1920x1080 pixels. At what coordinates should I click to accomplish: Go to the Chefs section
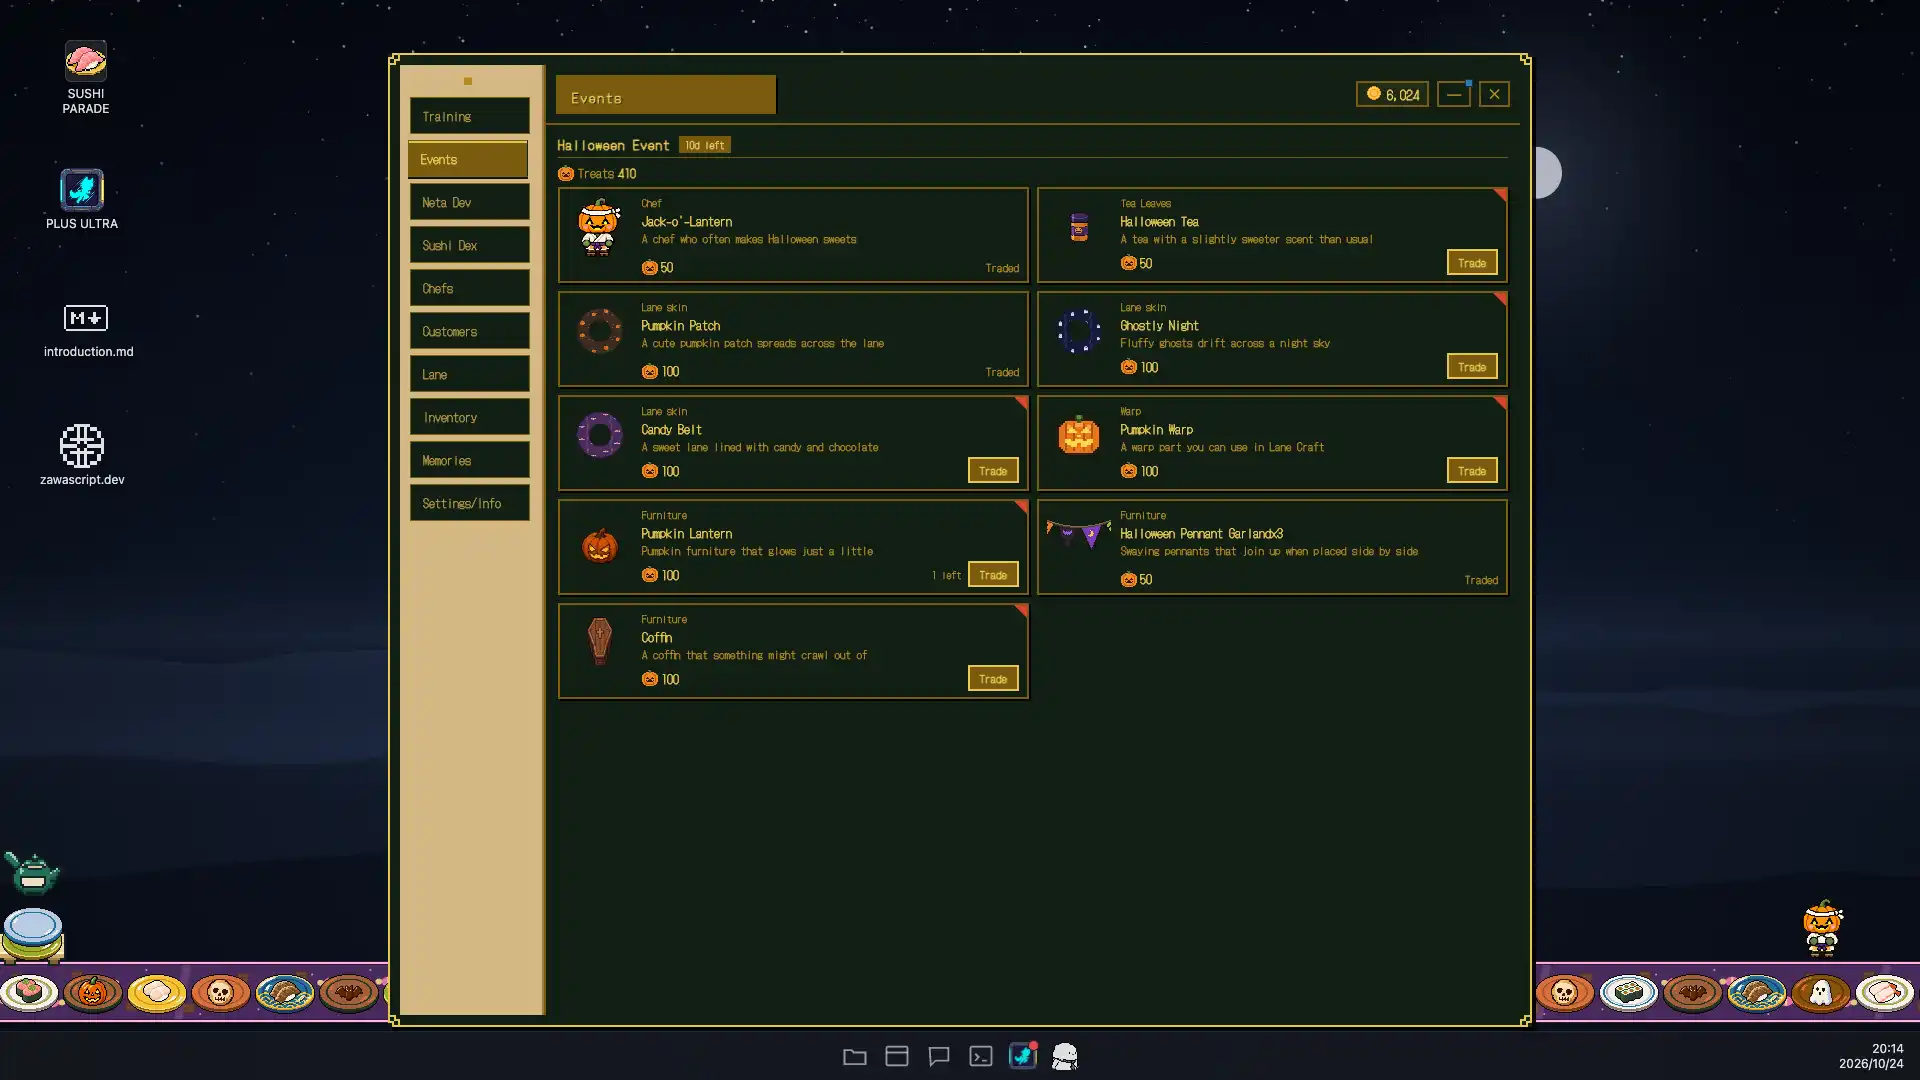pyautogui.click(x=469, y=288)
